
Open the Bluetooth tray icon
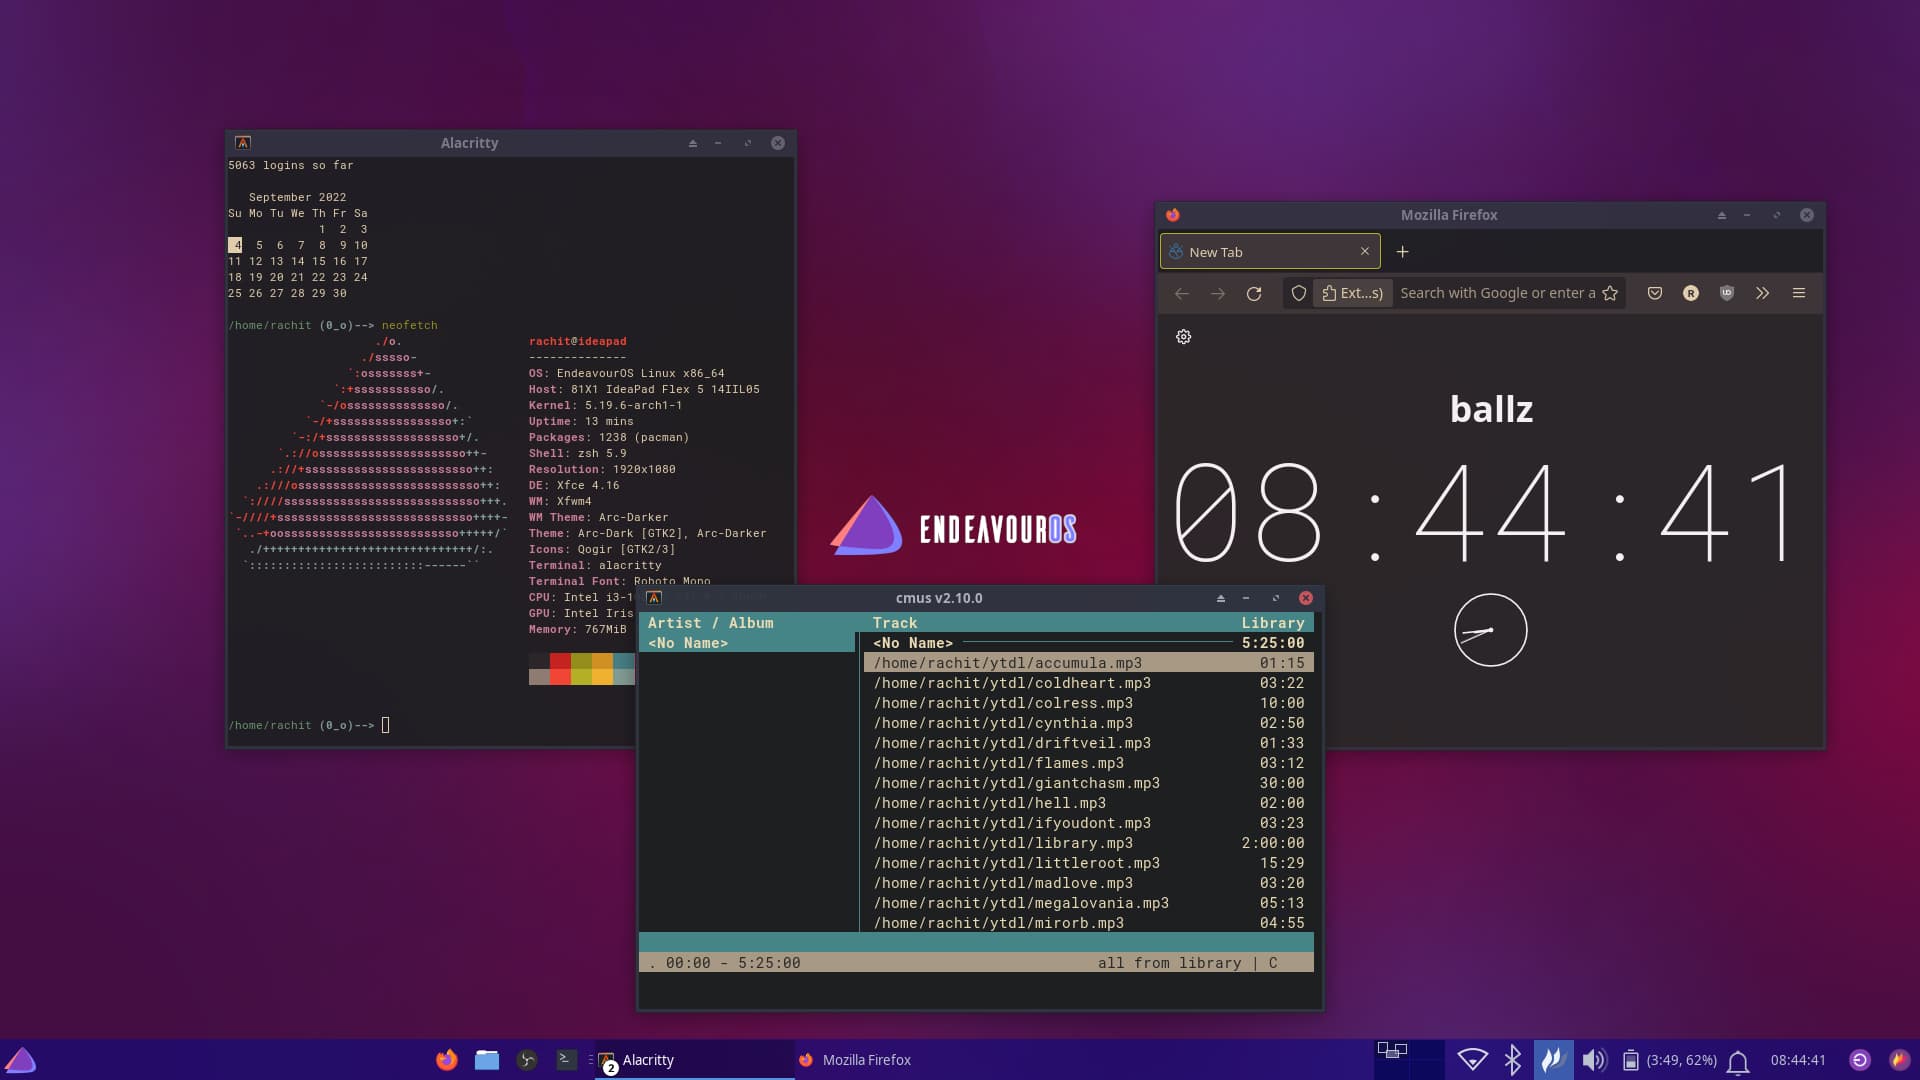pyautogui.click(x=1512, y=1059)
